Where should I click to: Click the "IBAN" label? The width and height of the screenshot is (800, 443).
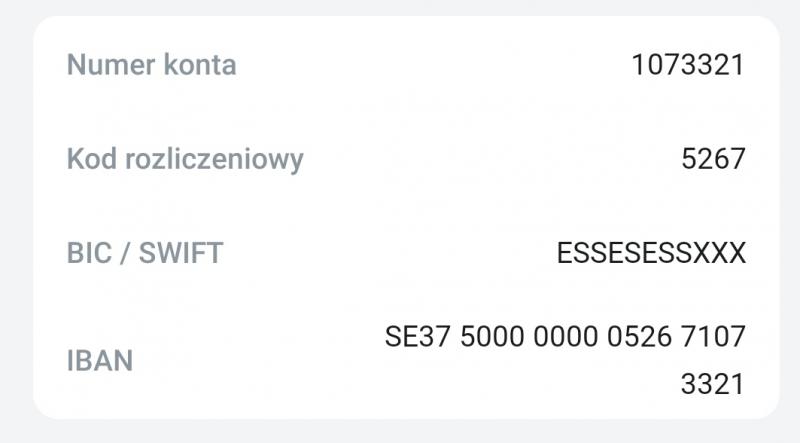pos(100,361)
